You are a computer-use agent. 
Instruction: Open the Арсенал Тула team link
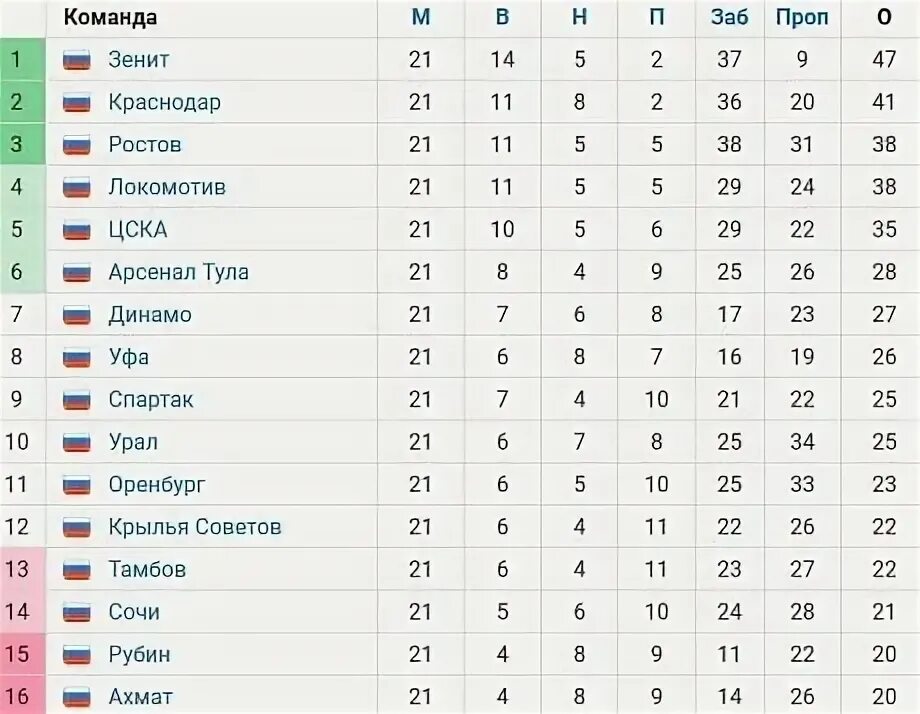(x=178, y=272)
